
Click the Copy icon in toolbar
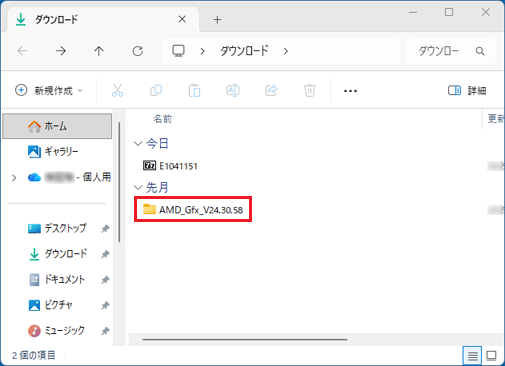tap(156, 90)
